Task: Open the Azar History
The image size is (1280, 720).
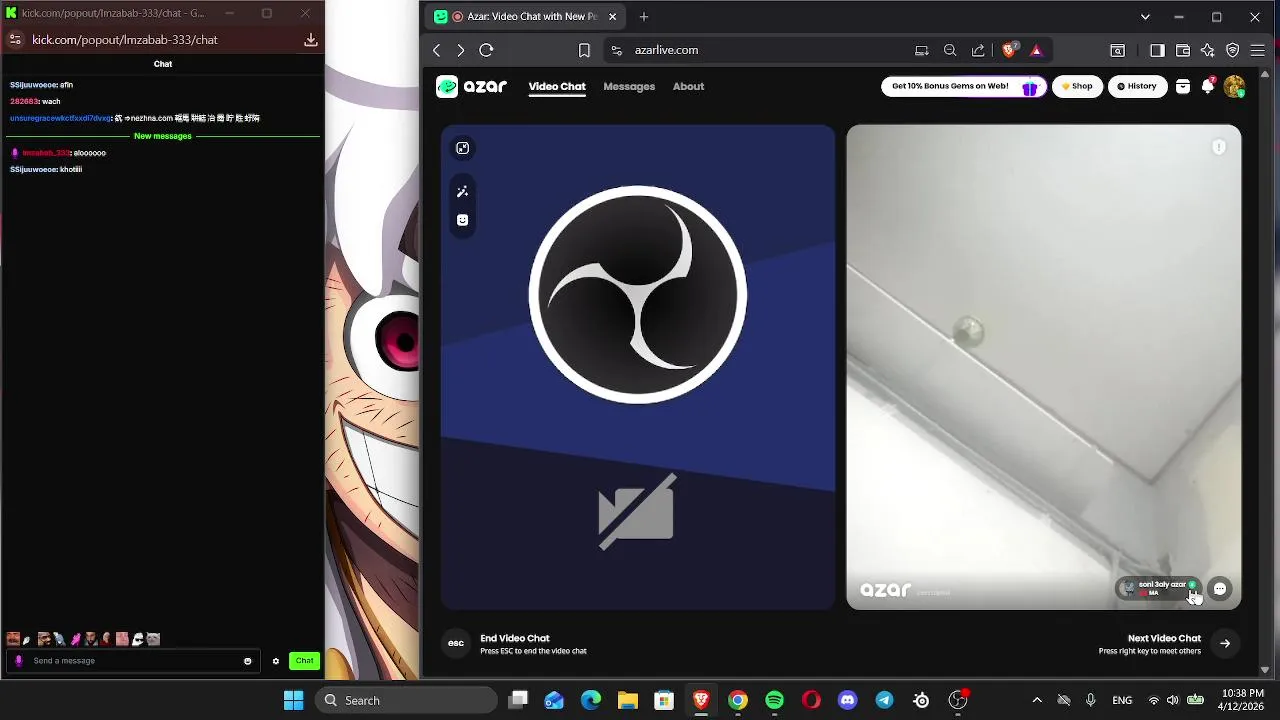Action: coord(1137,86)
